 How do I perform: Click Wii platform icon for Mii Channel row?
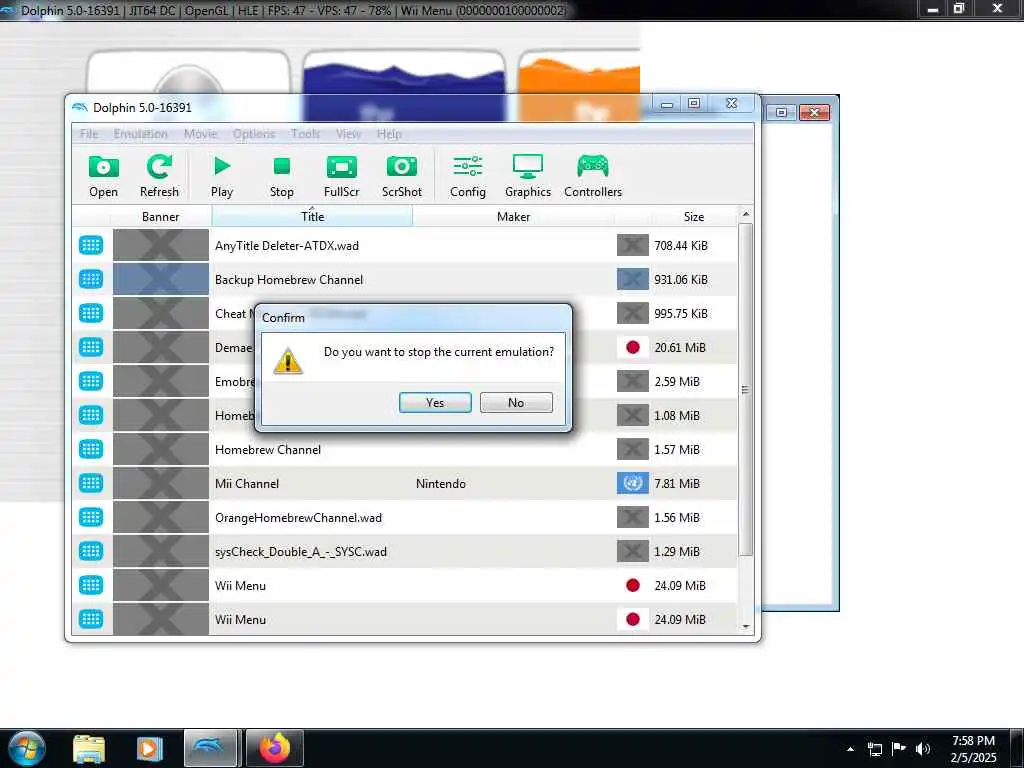(x=91, y=483)
